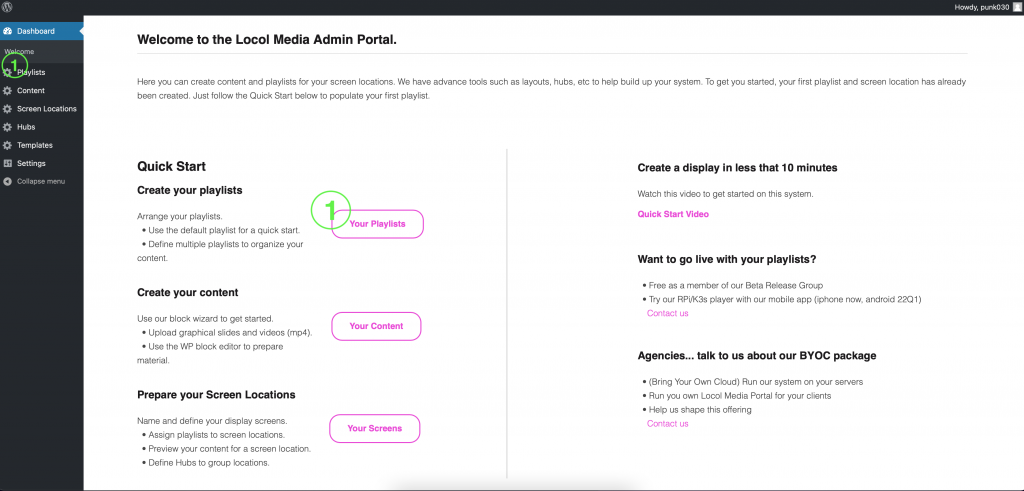Click the gear icon beside Content
The height and width of the screenshot is (491, 1024).
[8, 91]
